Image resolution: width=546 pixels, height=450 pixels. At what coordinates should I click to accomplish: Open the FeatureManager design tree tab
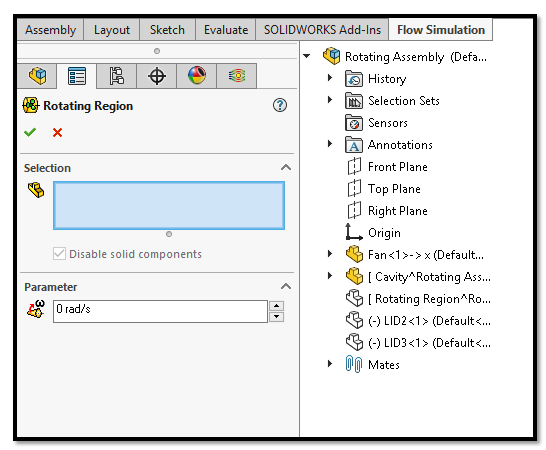pyautogui.click(x=37, y=76)
